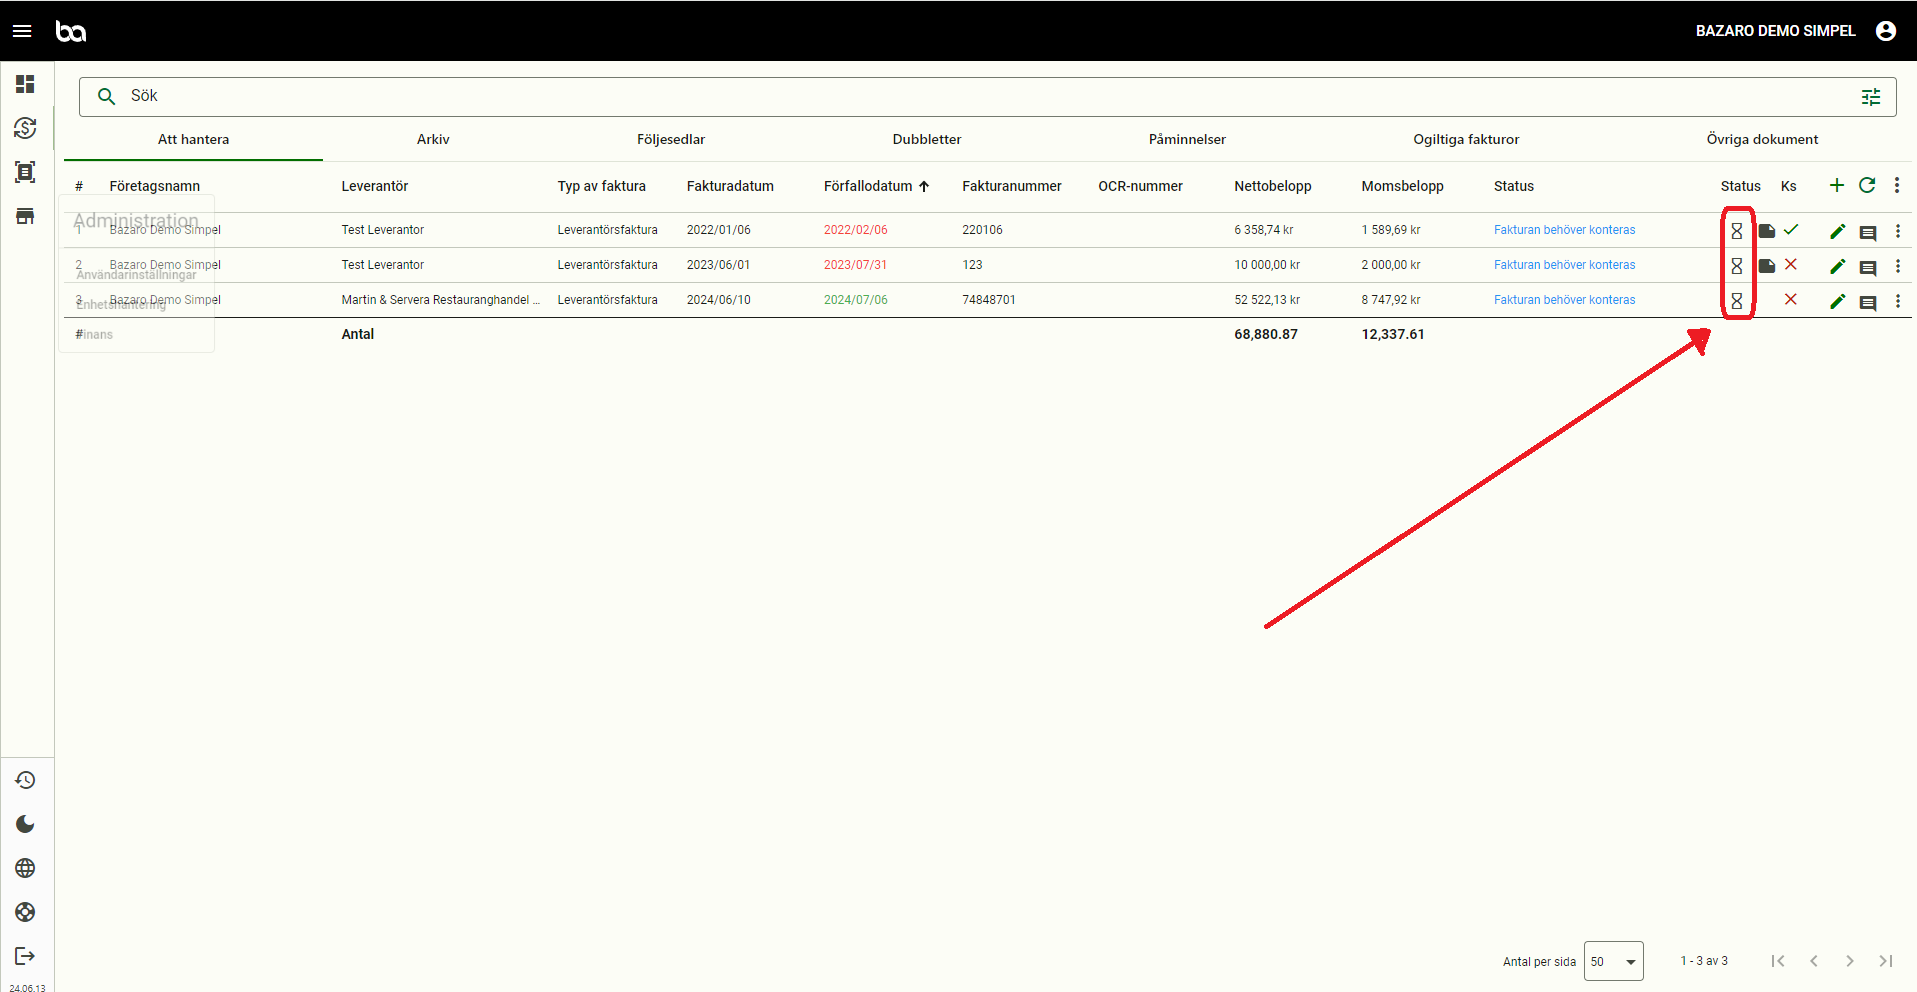Screen dimensions: 1917x992
Task: Open the status link for invoice 74848701
Action: [x=1565, y=300]
